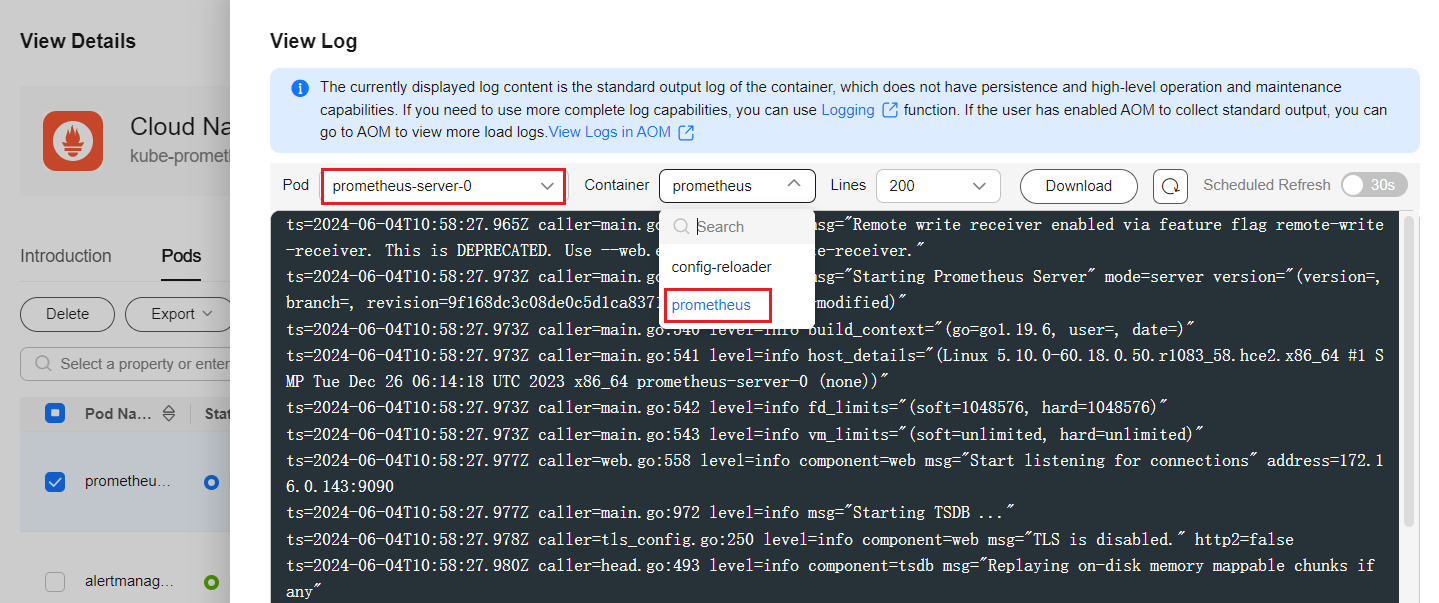Click the refresh log icon button
1439x603 pixels.
point(1170,186)
